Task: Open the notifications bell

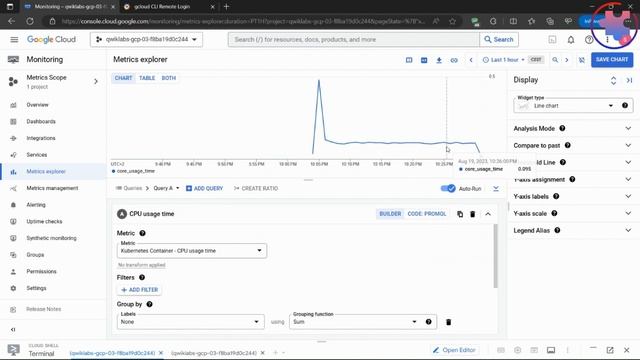Action: click(571, 40)
